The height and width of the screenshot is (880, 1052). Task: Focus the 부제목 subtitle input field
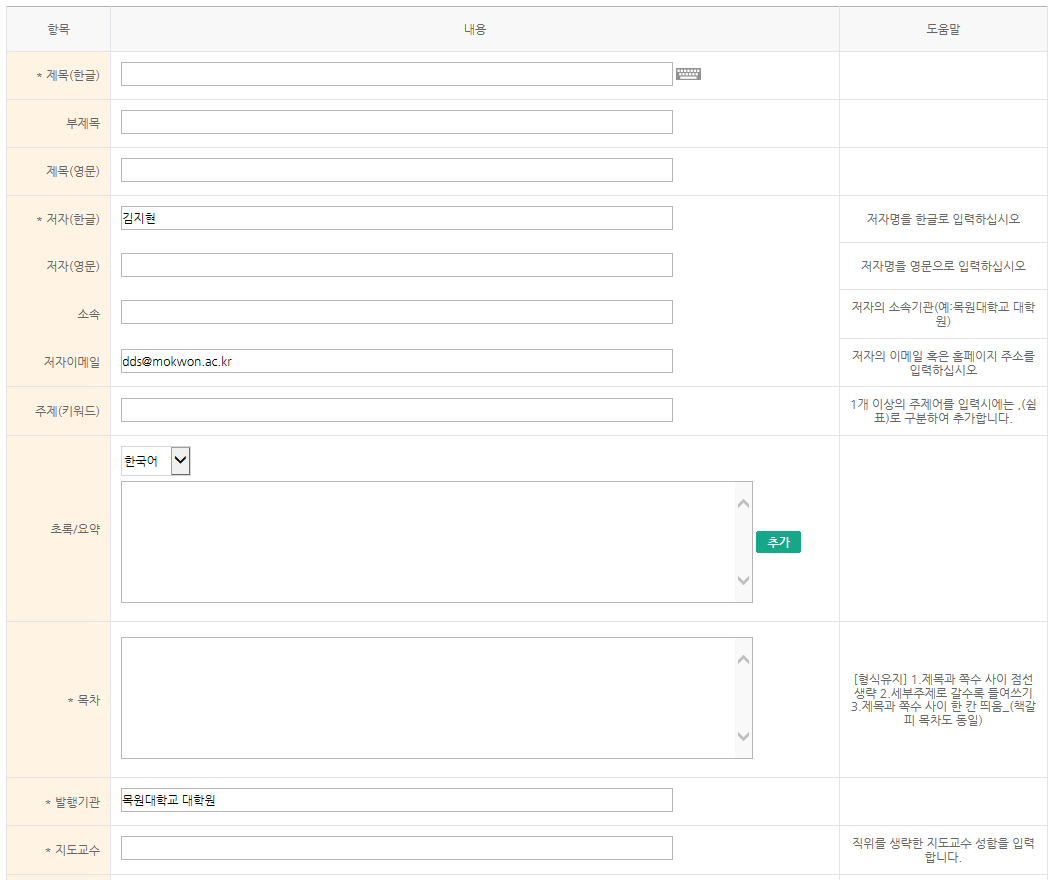396,122
